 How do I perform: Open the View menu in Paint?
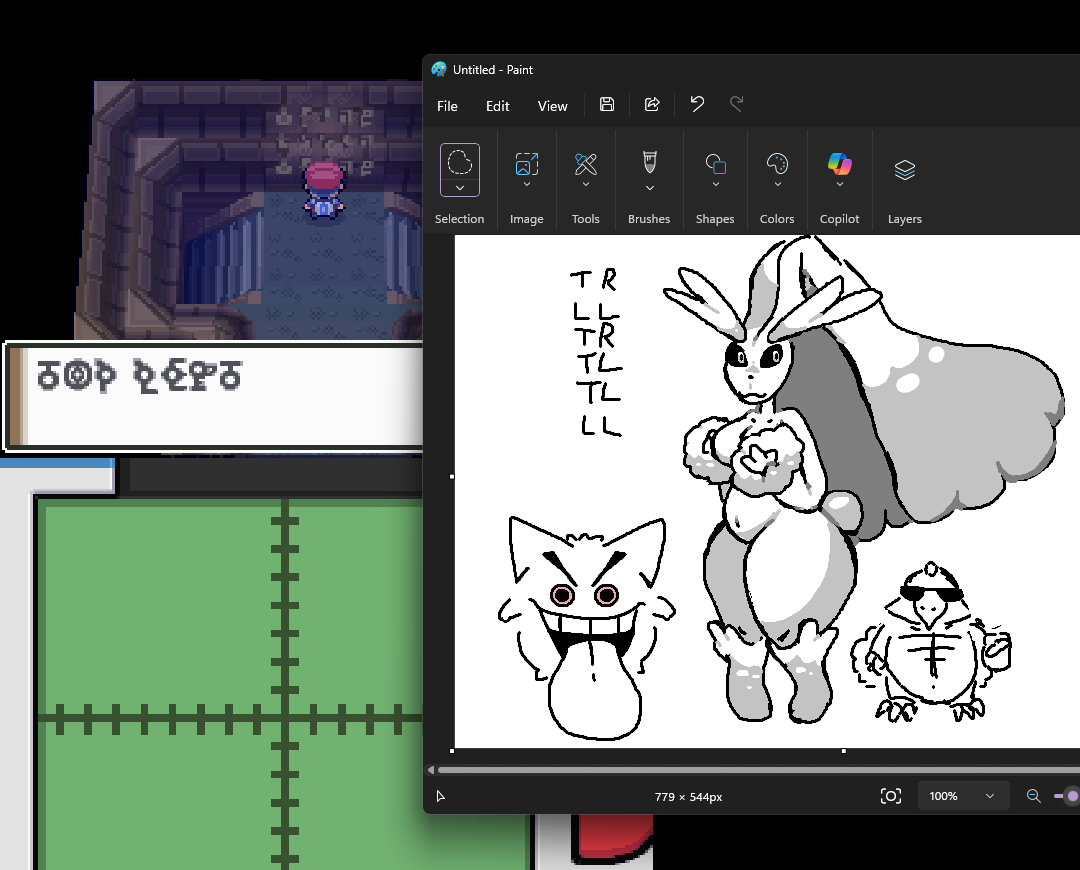[x=552, y=106]
